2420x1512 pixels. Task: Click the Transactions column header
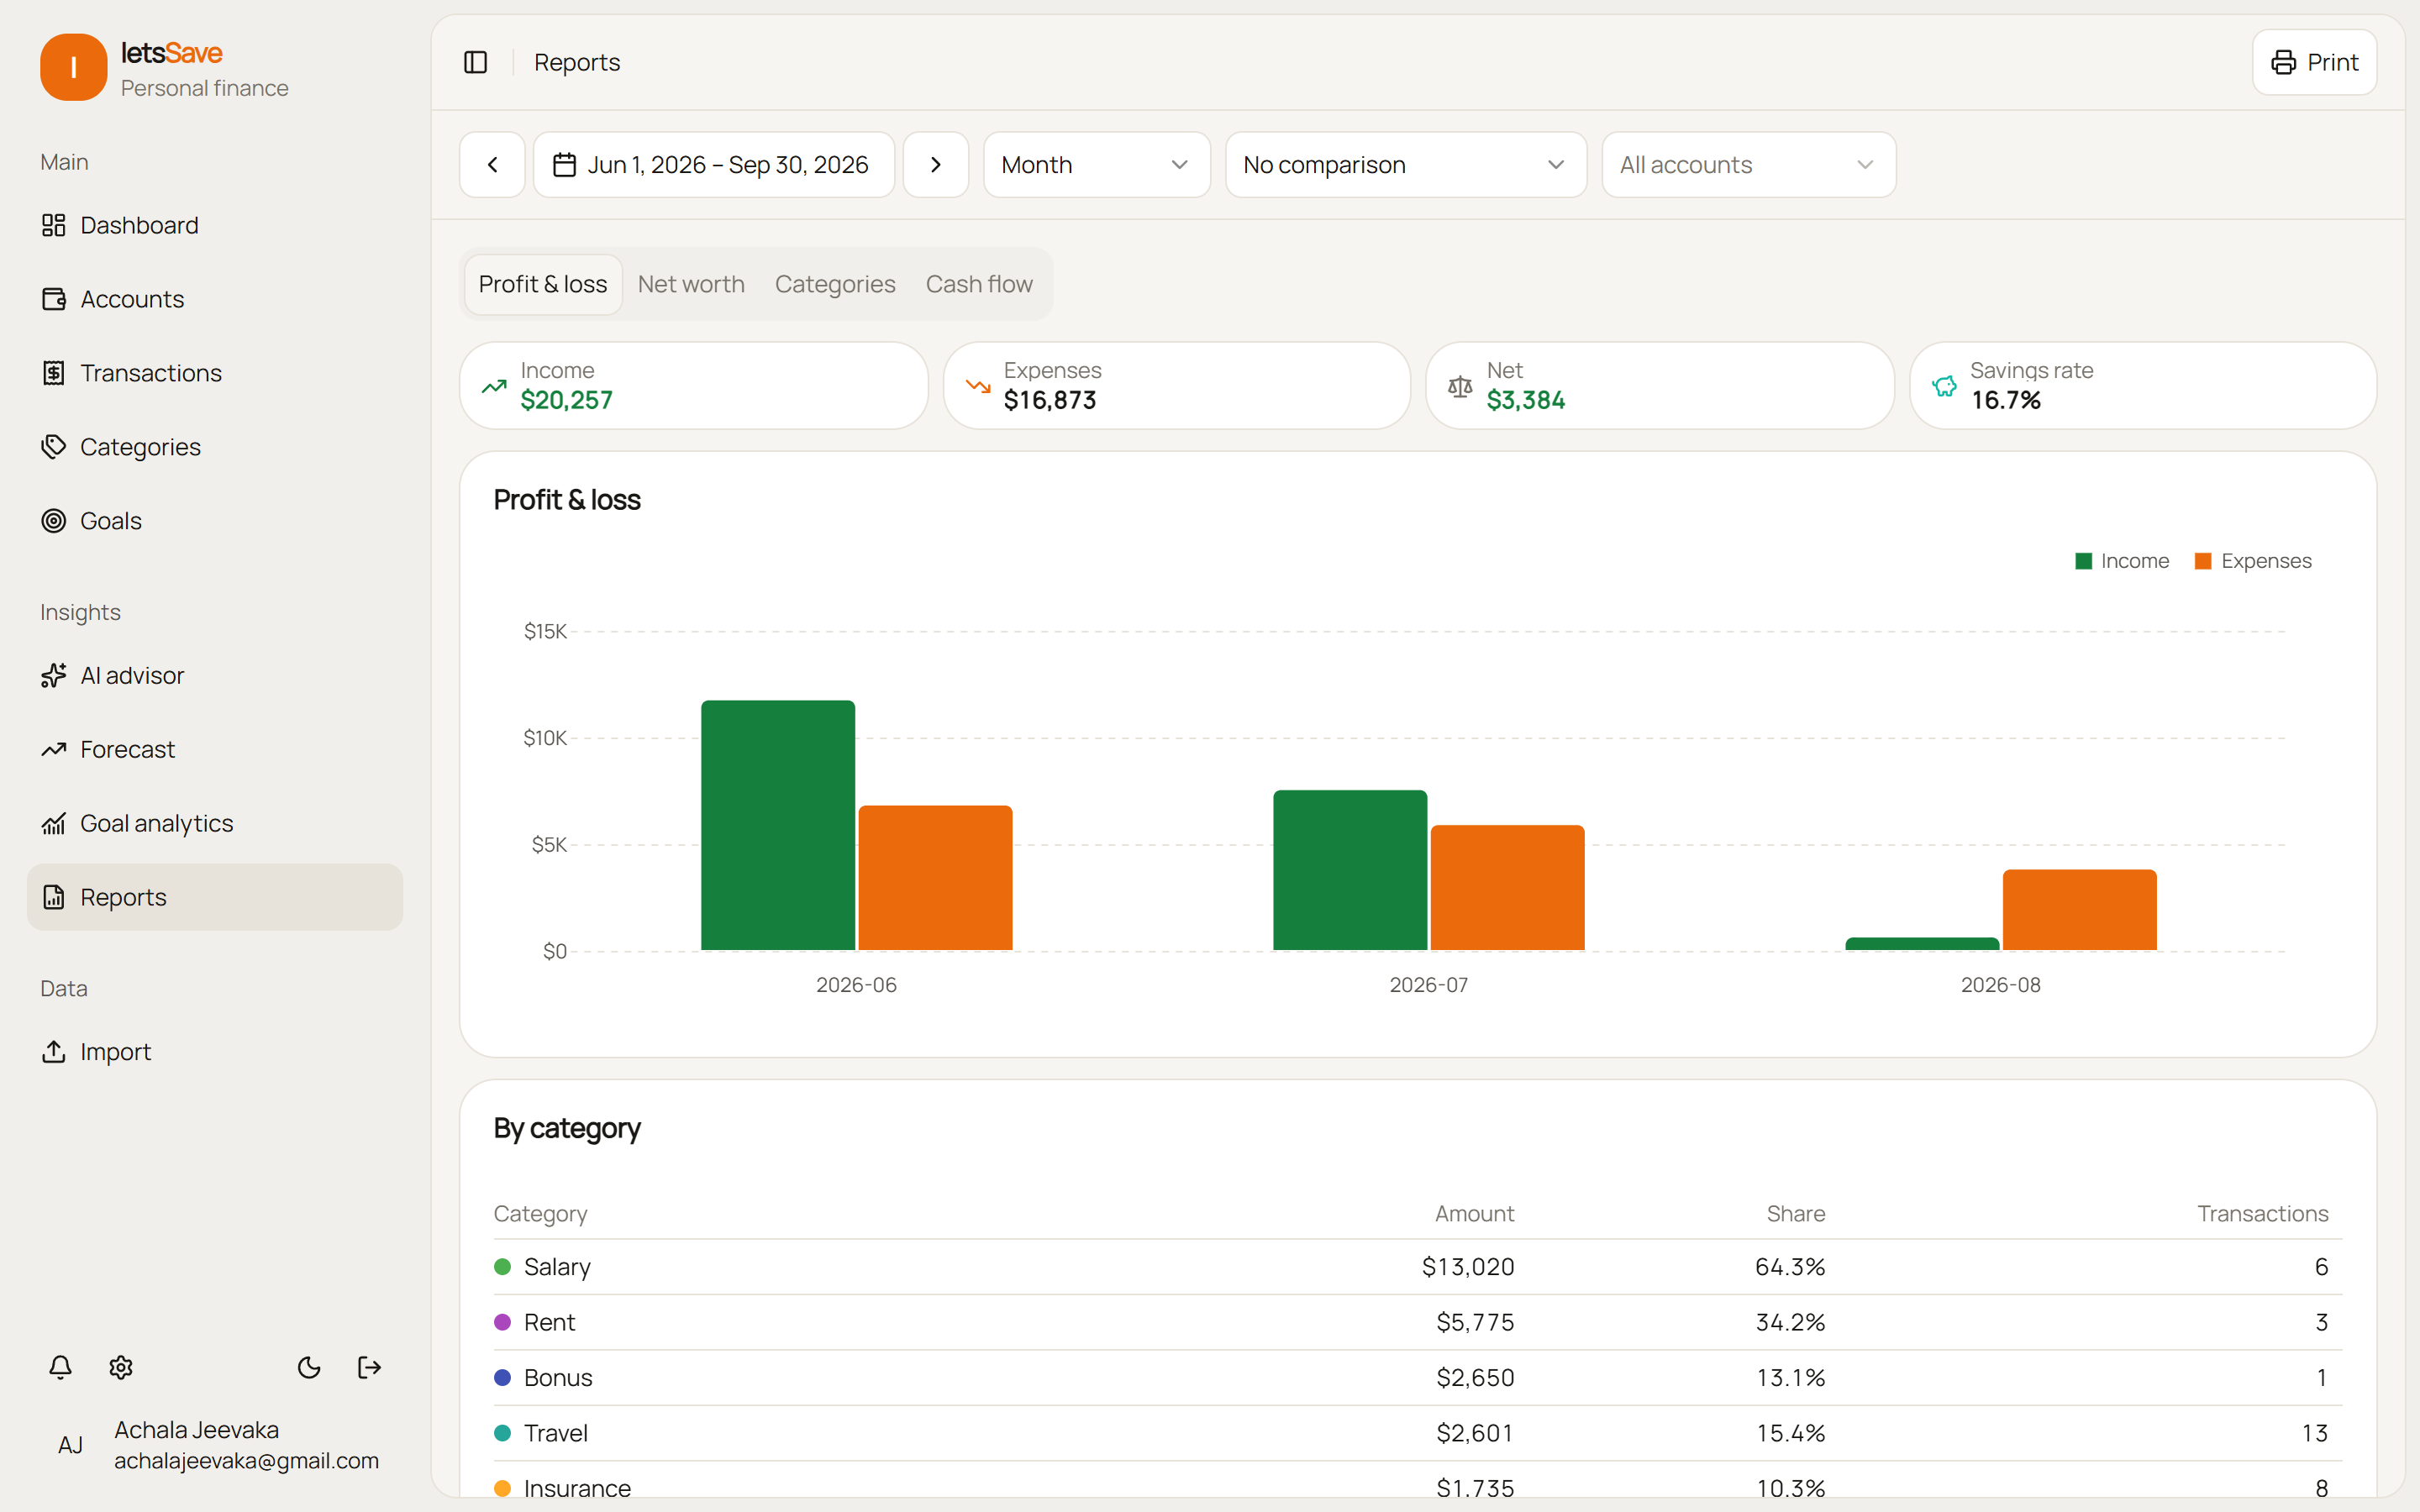[2262, 1213]
